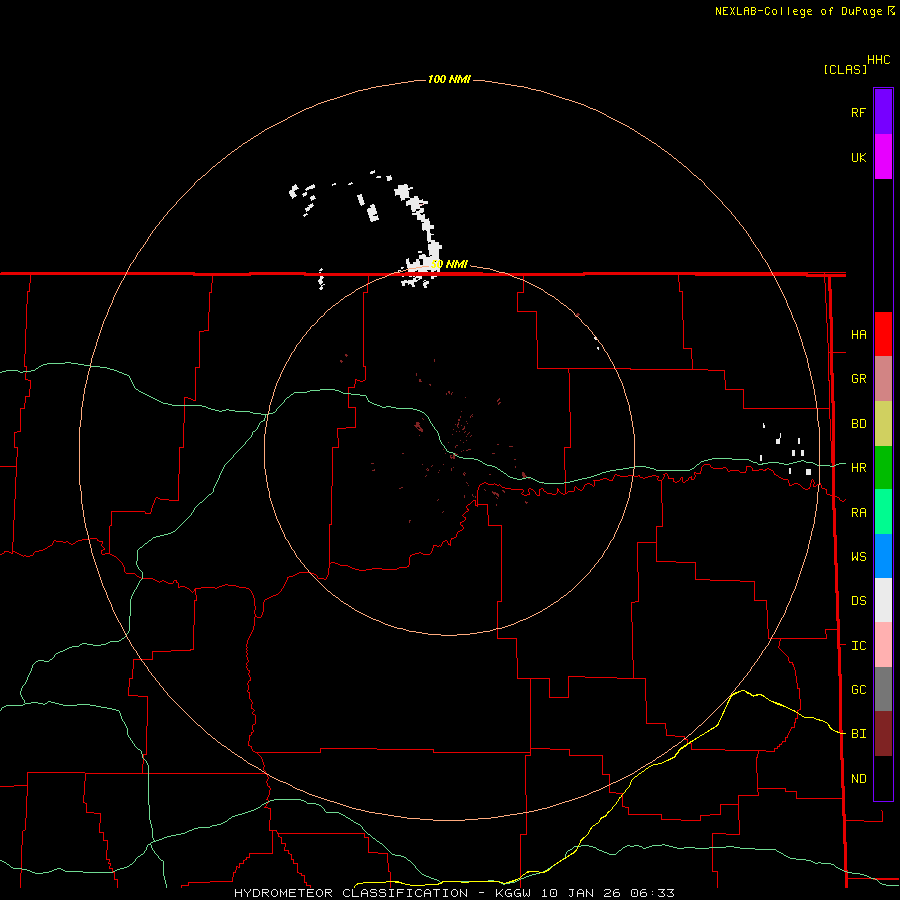The width and height of the screenshot is (900, 900).
Task: Click the BD legend label
Action: coord(858,424)
